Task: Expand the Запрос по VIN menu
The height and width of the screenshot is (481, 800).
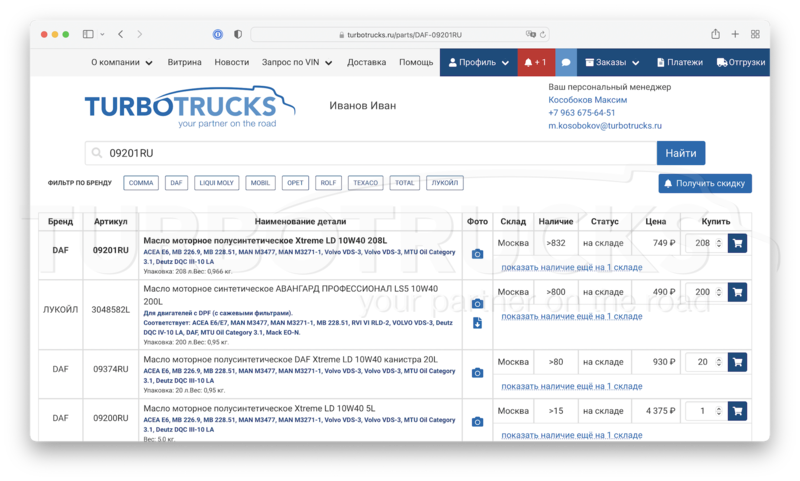Action: coord(297,62)
